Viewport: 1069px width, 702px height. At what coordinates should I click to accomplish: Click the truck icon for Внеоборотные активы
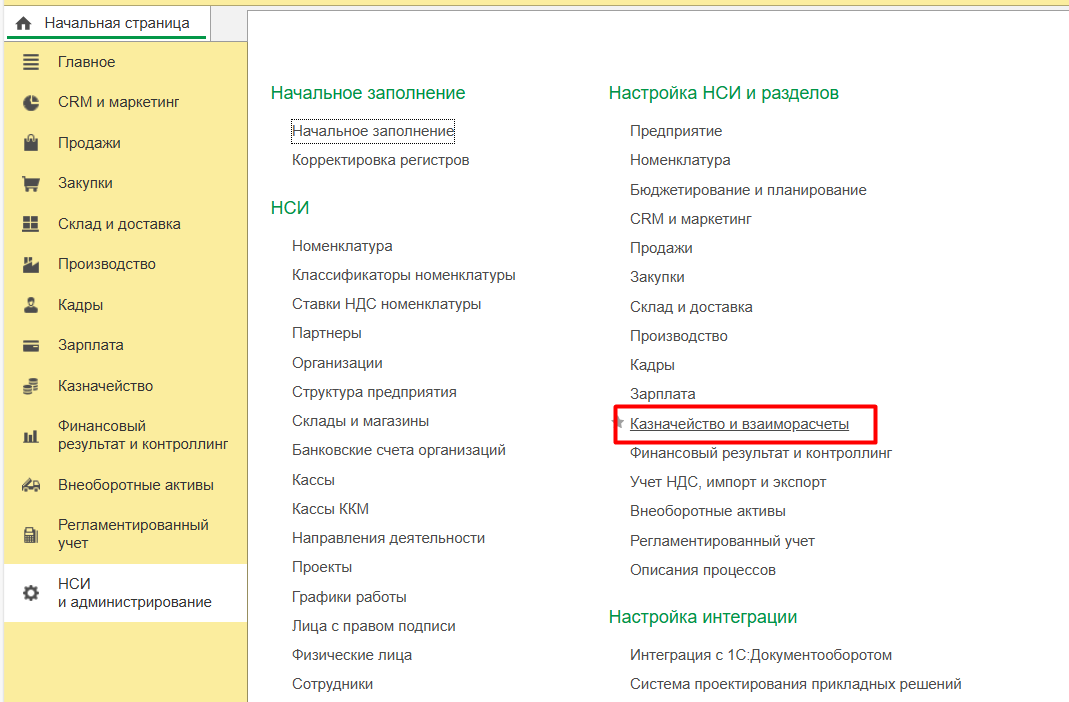pyautogui.click(x=31, y=486)
